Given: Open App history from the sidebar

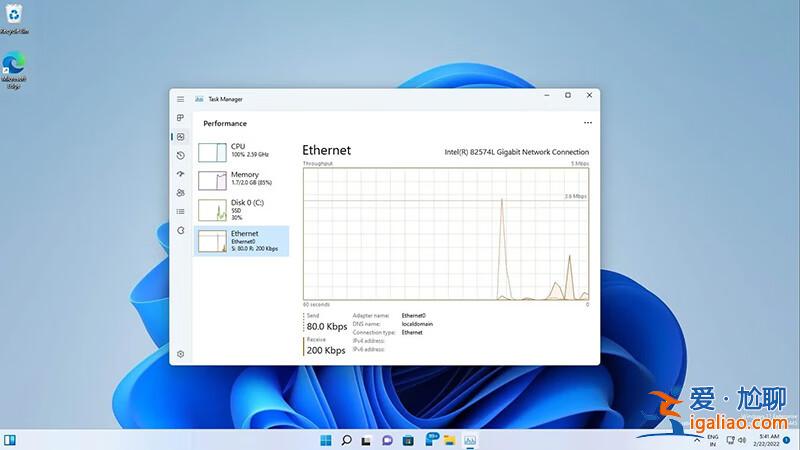Looking at the screenshot, I should (x=181, y=155).
